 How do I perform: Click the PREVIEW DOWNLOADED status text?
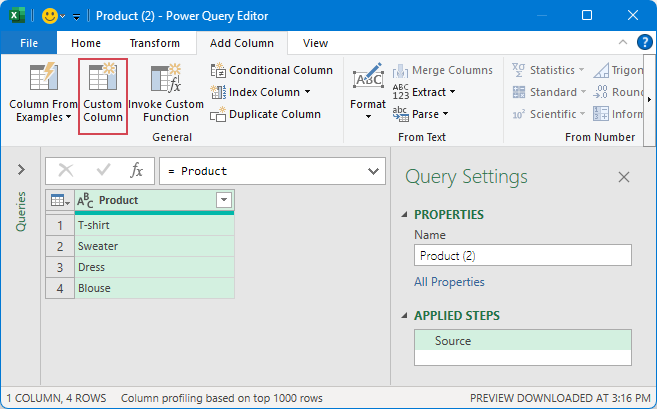click(x=560, y=398)
